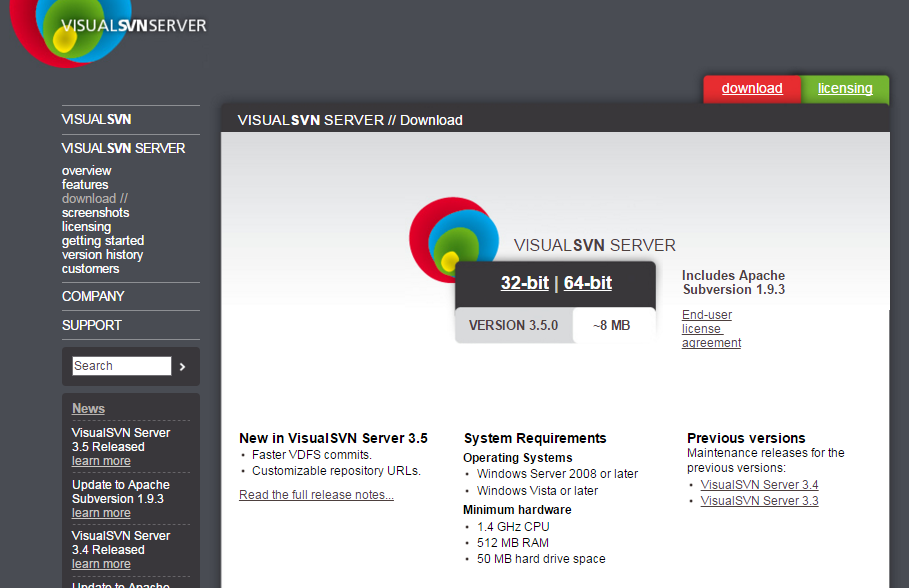Focus the Search input field
The image size is (909, 588).
122,366
